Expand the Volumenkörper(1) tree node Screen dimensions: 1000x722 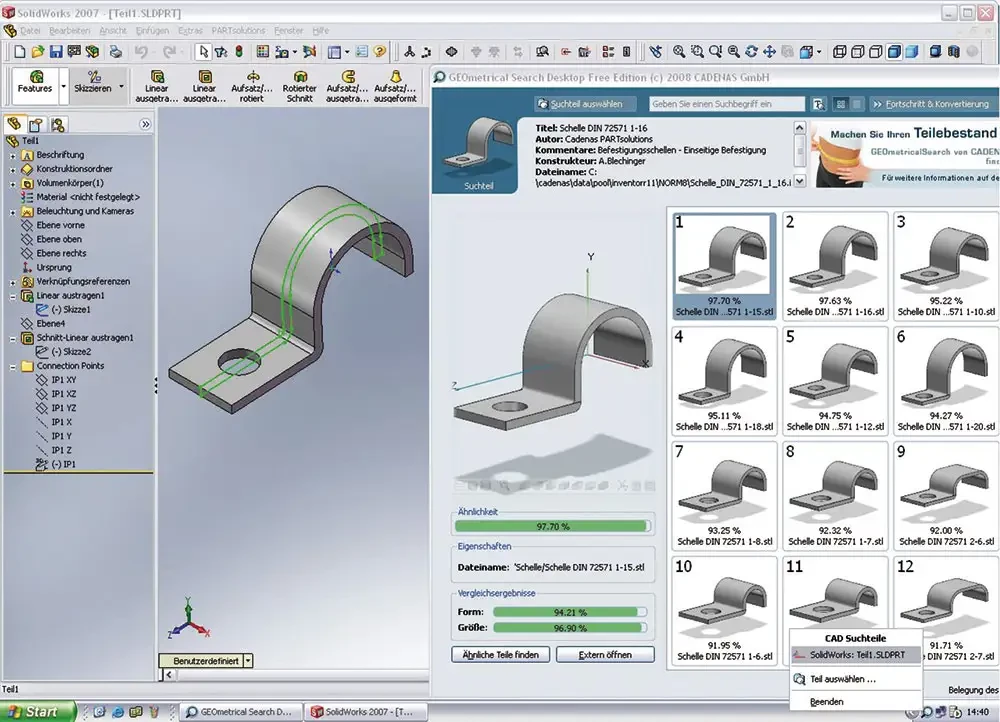[13, 183]
